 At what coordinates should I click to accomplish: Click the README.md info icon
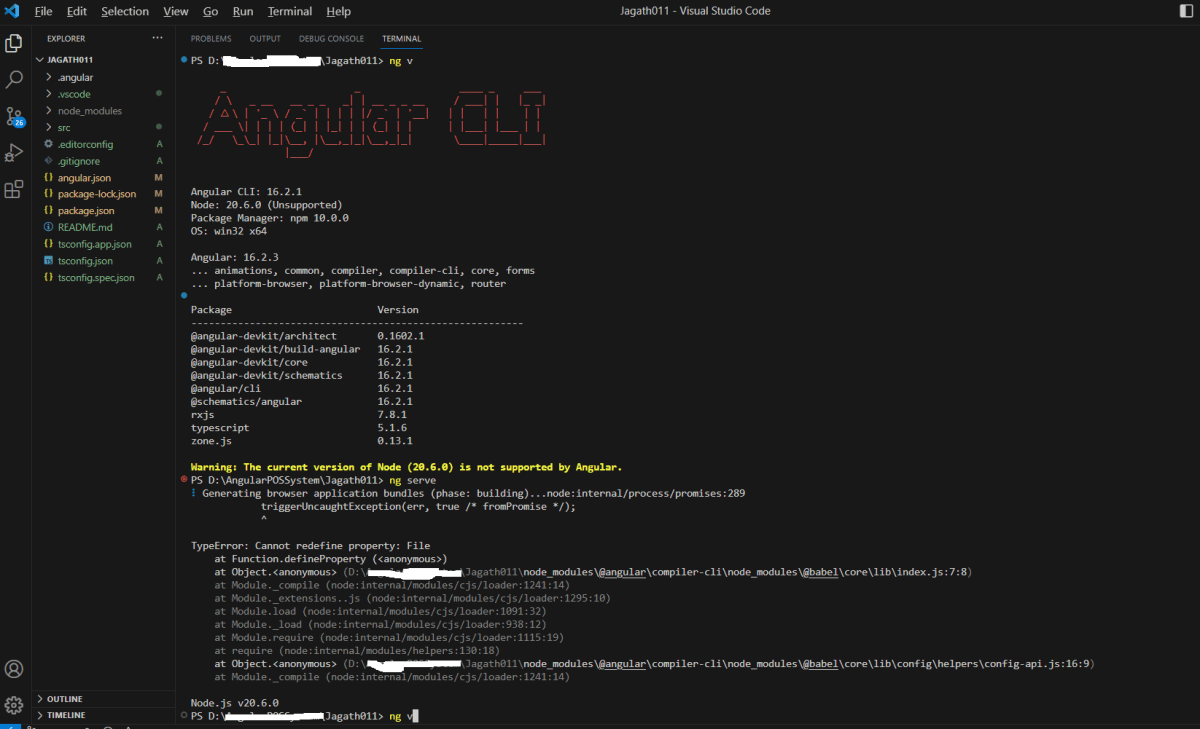(x=48, y=227)
